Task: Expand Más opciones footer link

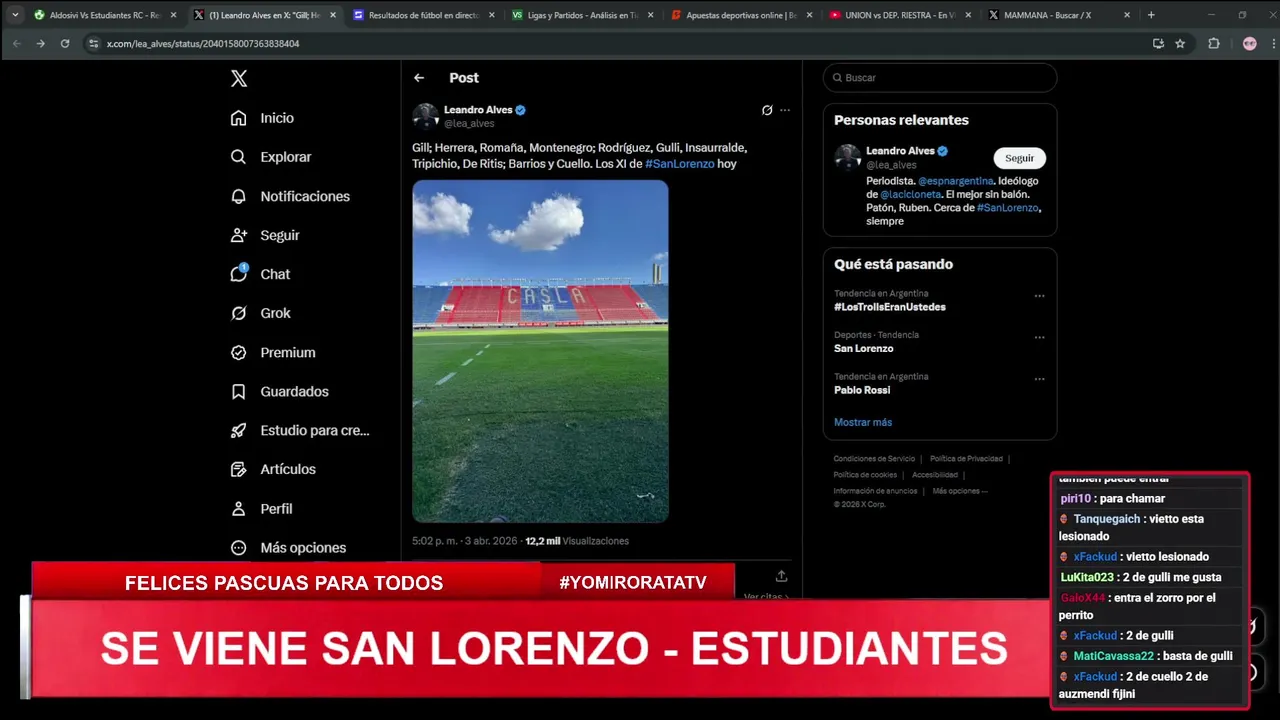Action: pos(959,491)
